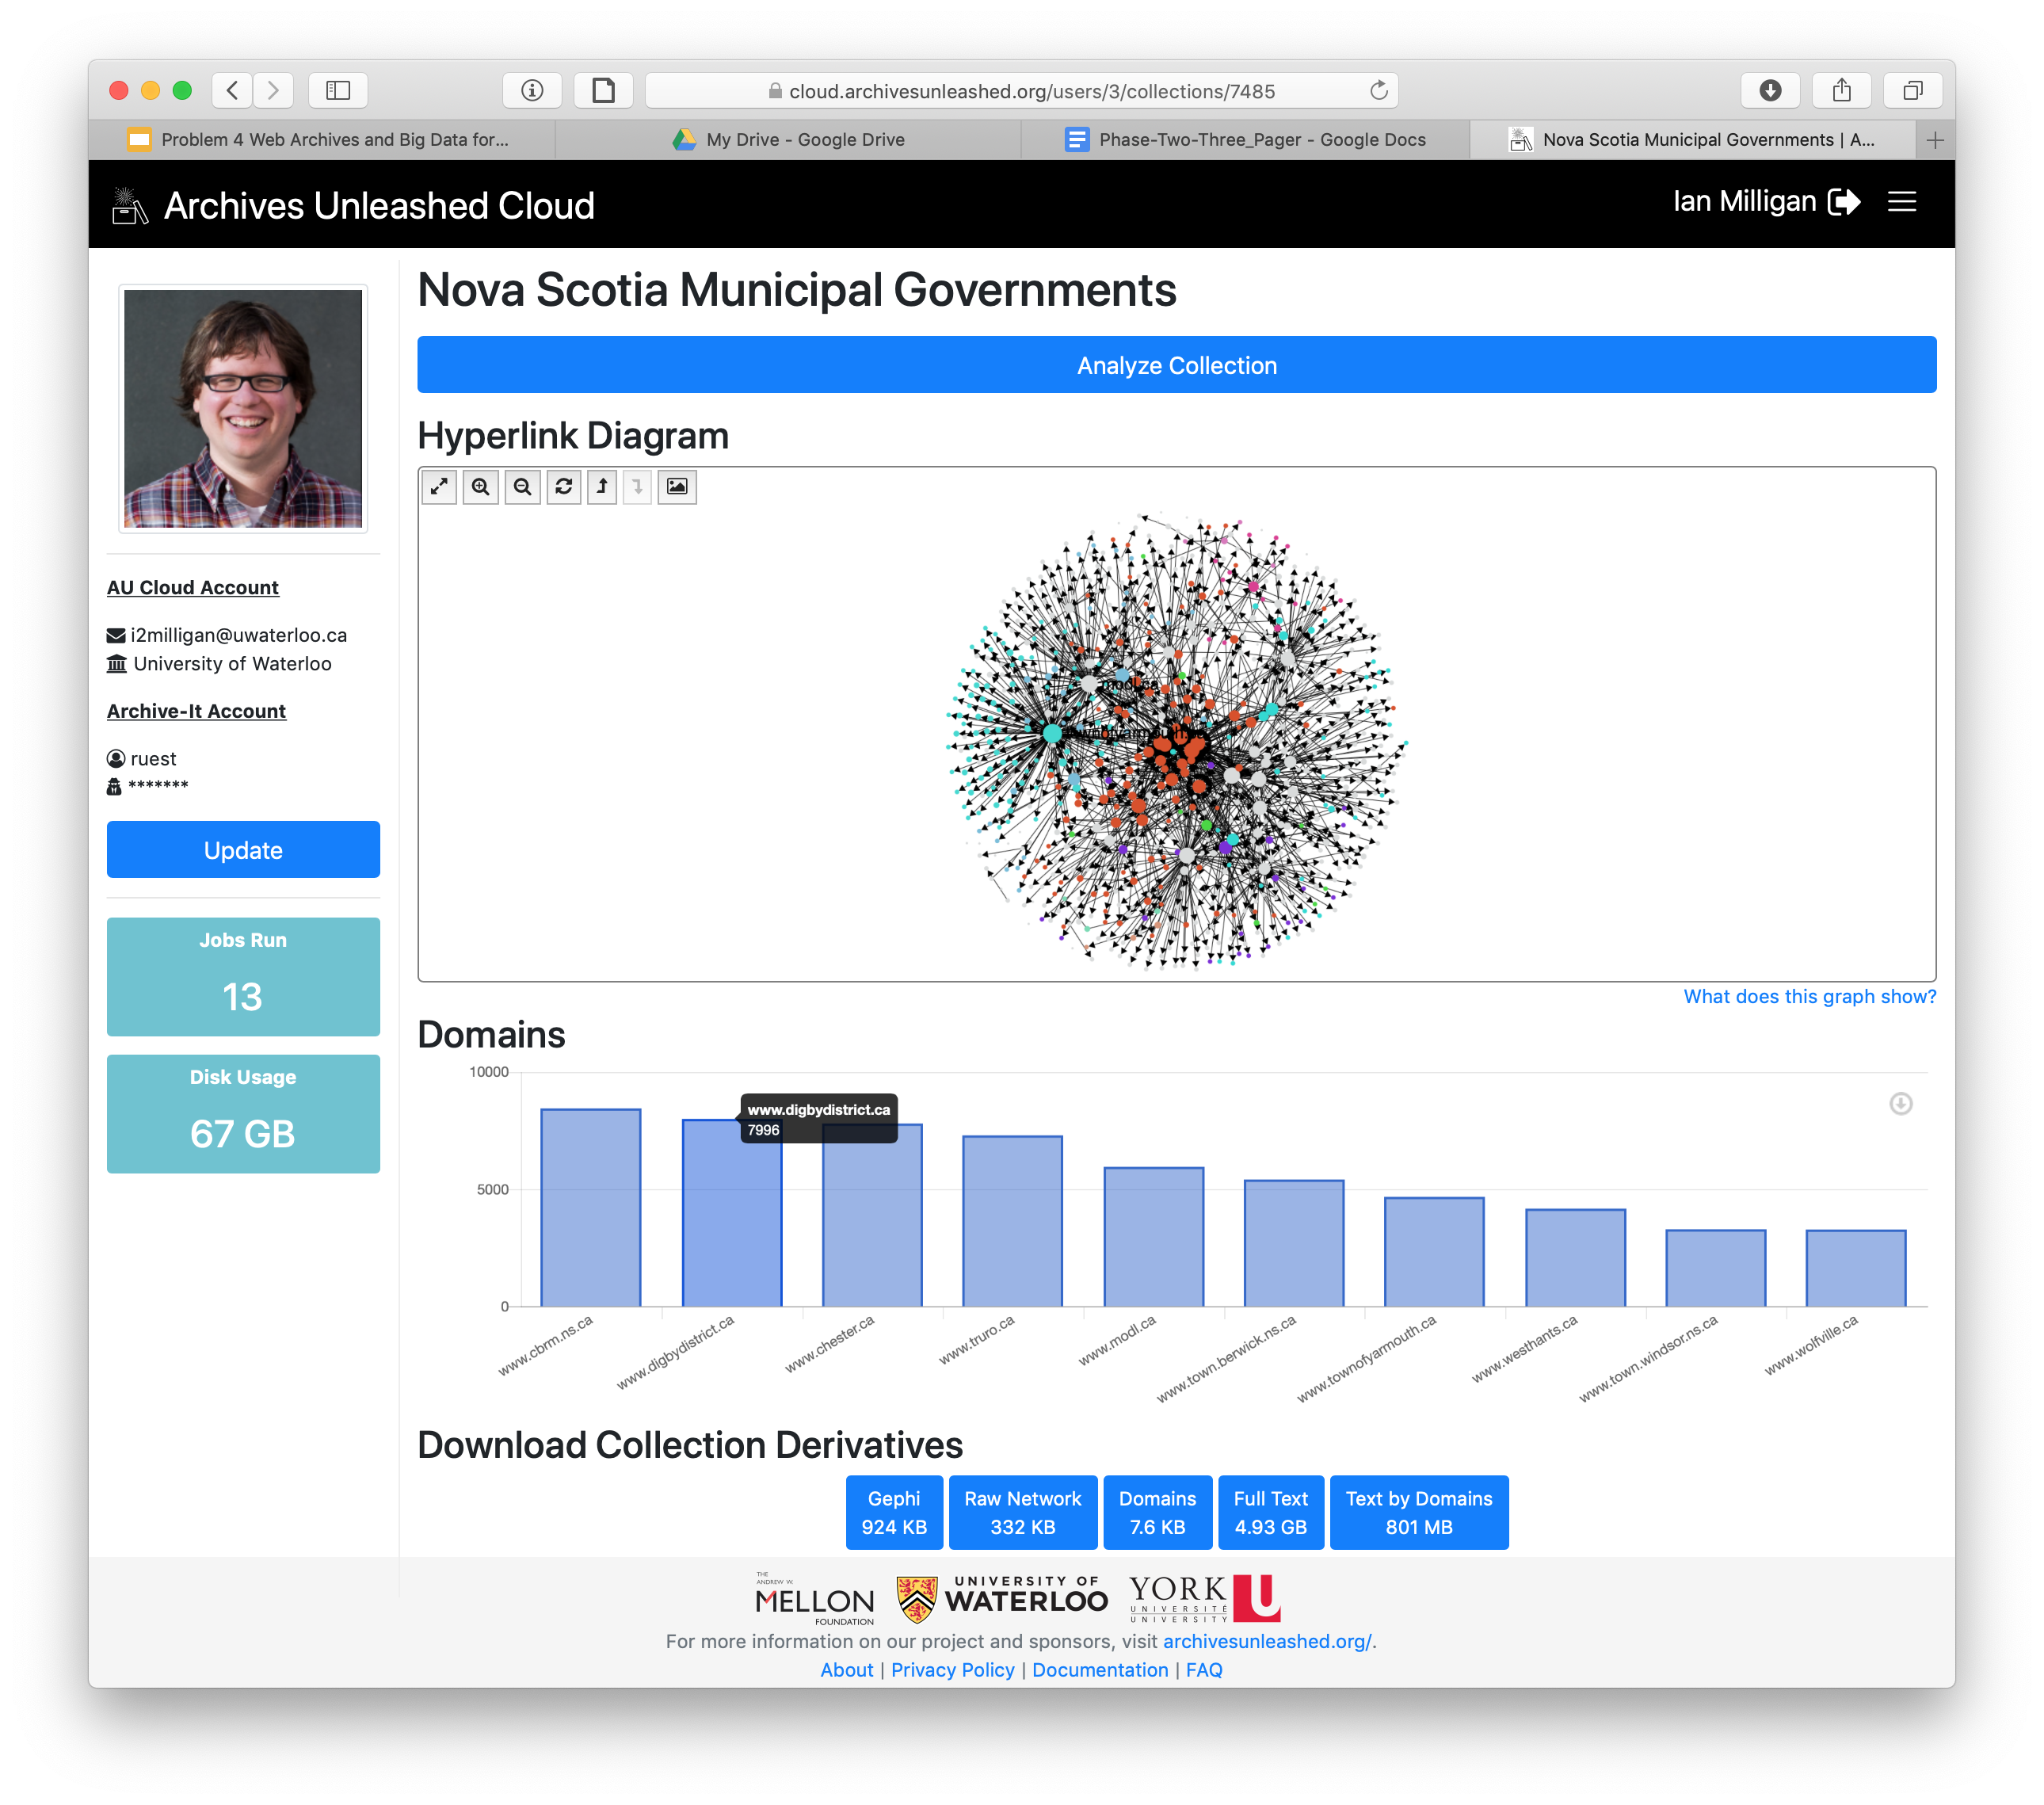Refresh the hyperlink diagram layout
Image resolution: width=2044 pixels, height=1805 pixels.
click(x=564, y=487)
